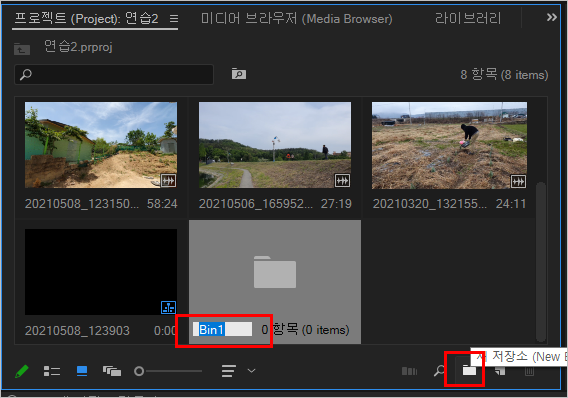Click the video/audio badge on the 20210506_165952 clip
568x398 pixels.
coord(342,180)
